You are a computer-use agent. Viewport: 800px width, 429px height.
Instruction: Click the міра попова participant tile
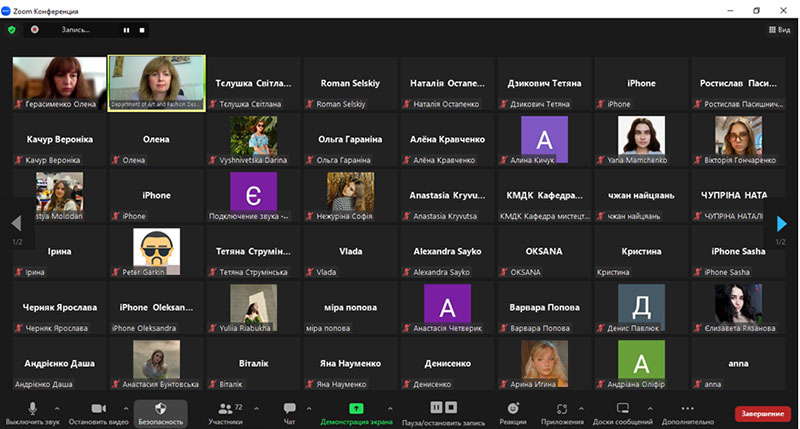[351, 308]
